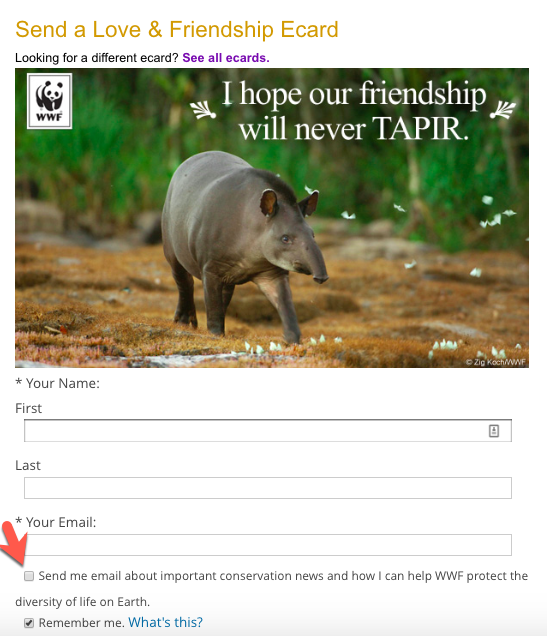Click the right flourish ornament beside the greeting
This screenshot has height=636, width=547.
point(503,110)
